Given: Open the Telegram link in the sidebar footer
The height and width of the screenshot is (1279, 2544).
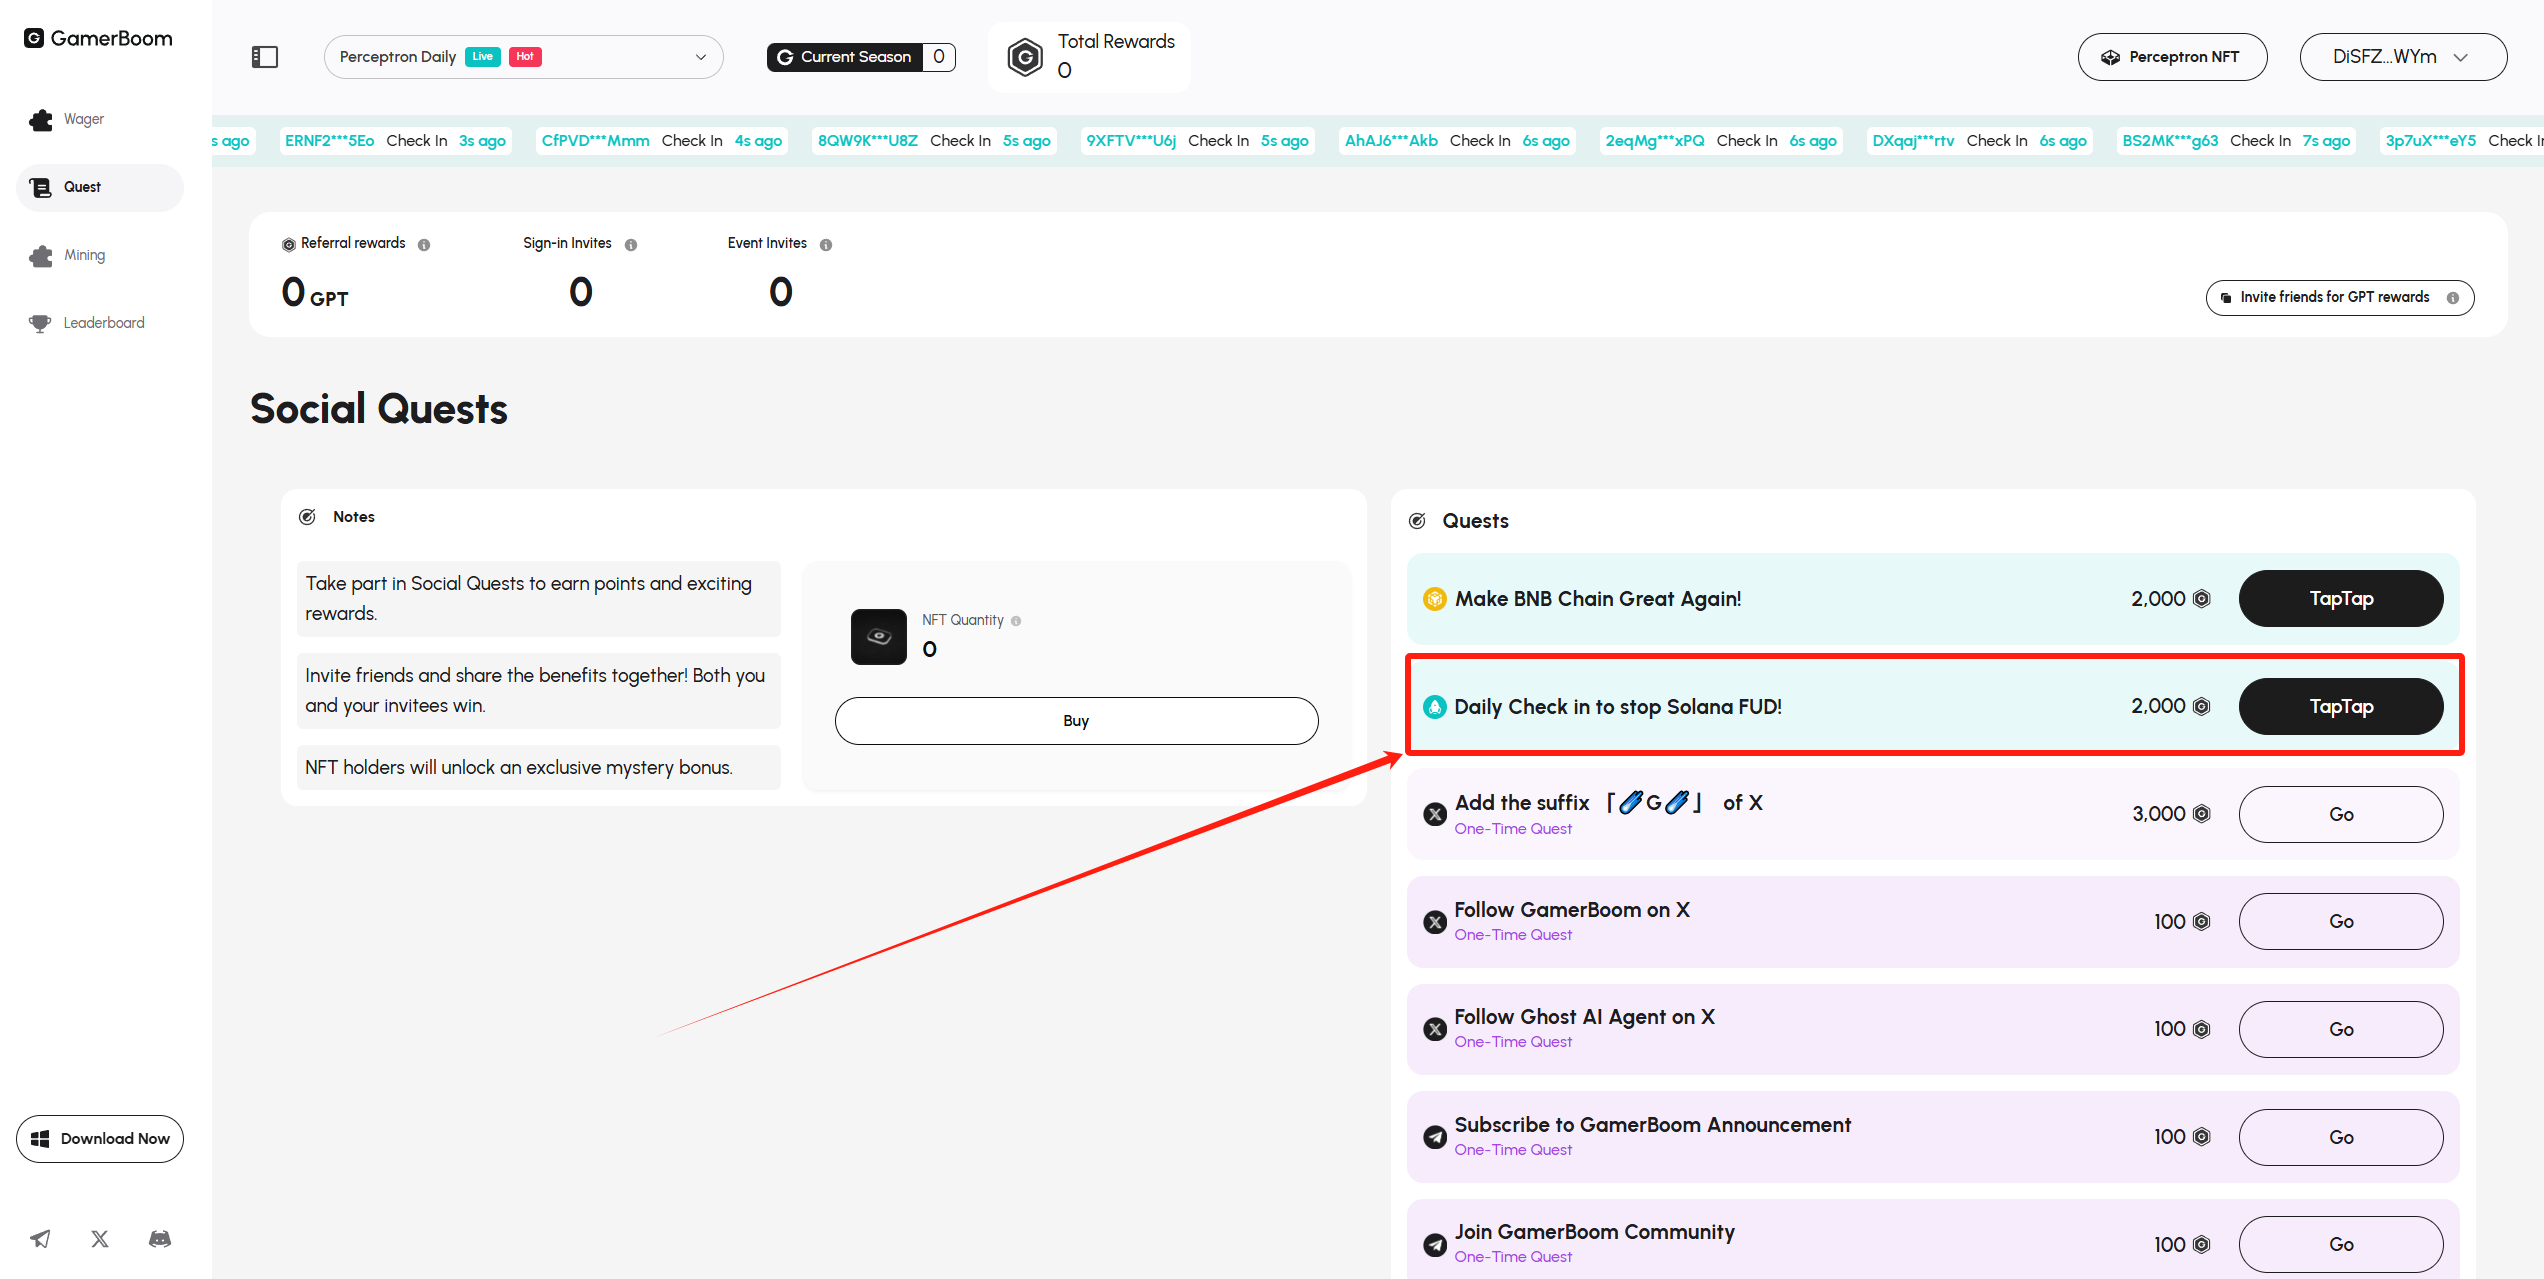Looking at the screenshot, I should (40, 1239).
